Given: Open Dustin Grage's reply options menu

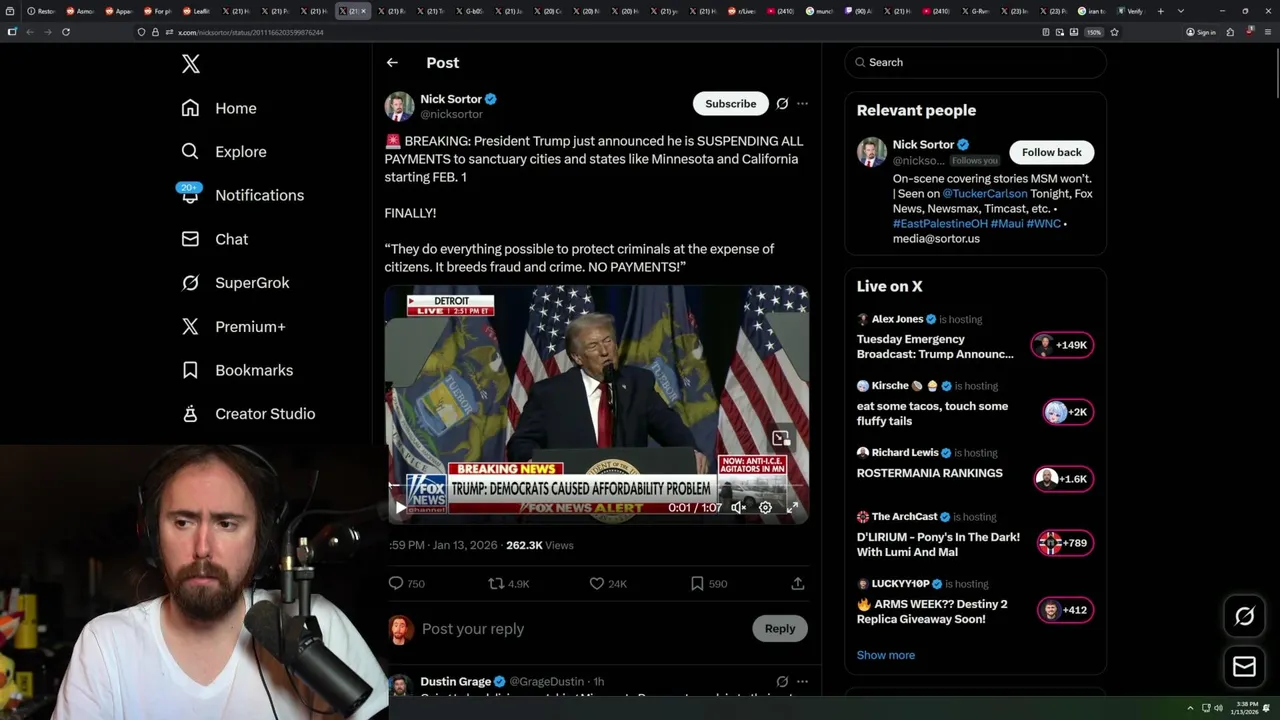Looking at the screenshot, I should point(802,682).
